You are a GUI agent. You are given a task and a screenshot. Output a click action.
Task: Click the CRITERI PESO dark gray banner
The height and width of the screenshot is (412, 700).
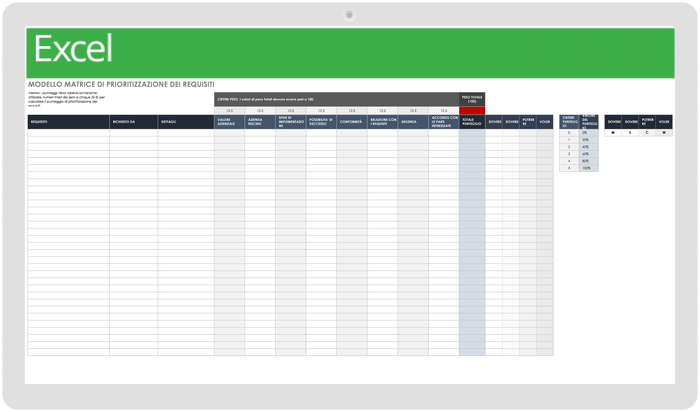pos(337,99)
